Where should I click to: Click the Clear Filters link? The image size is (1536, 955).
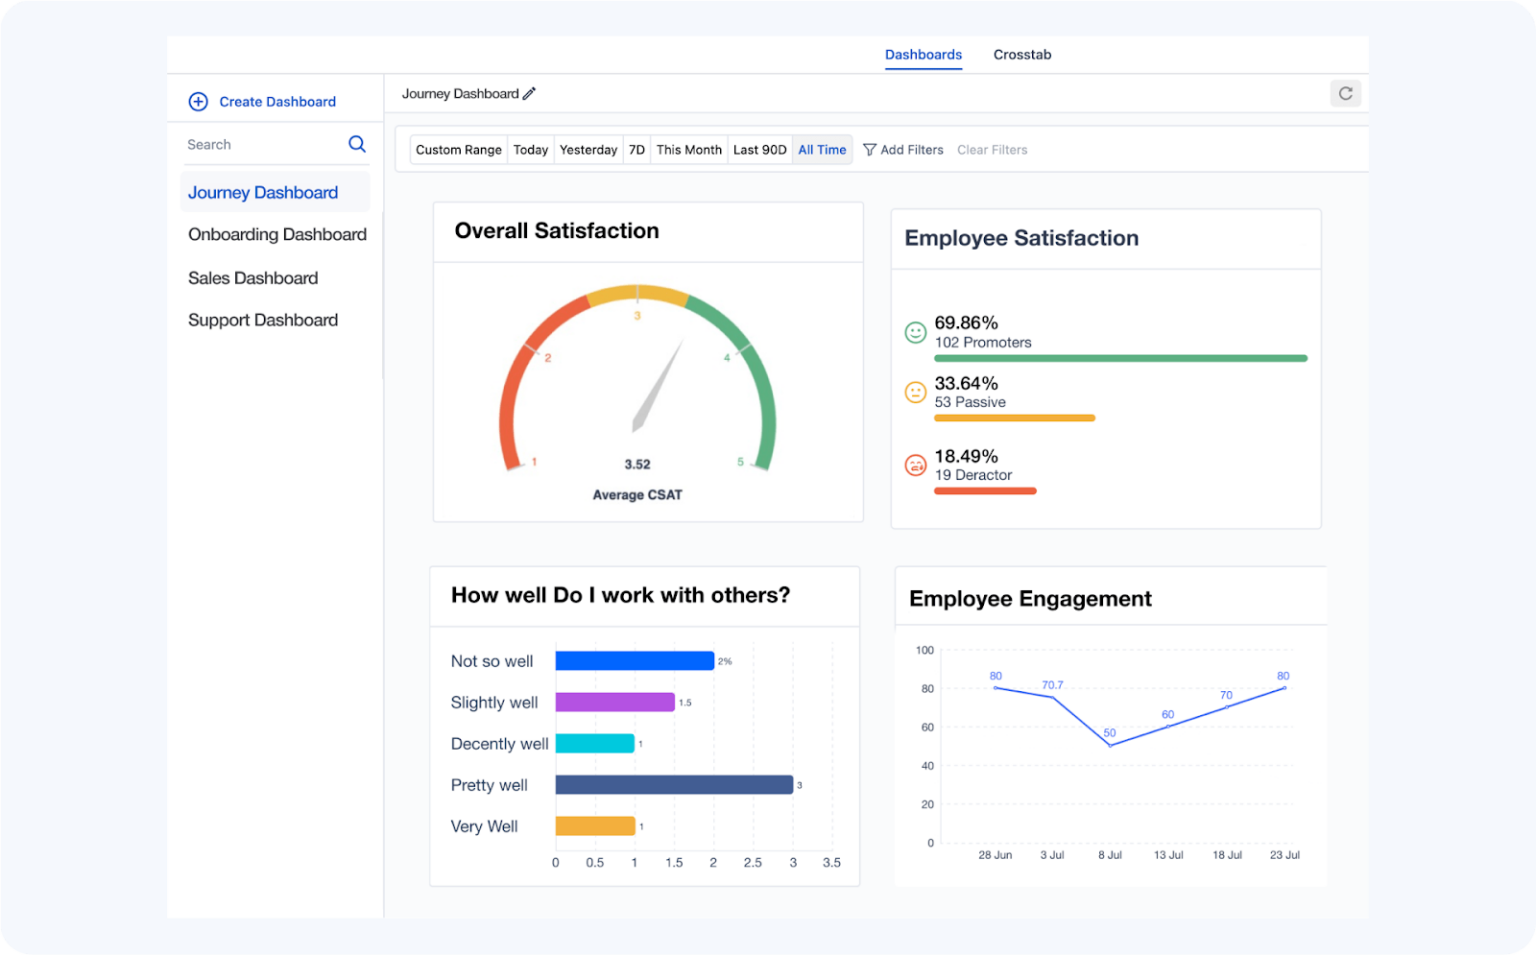(992, 149)
